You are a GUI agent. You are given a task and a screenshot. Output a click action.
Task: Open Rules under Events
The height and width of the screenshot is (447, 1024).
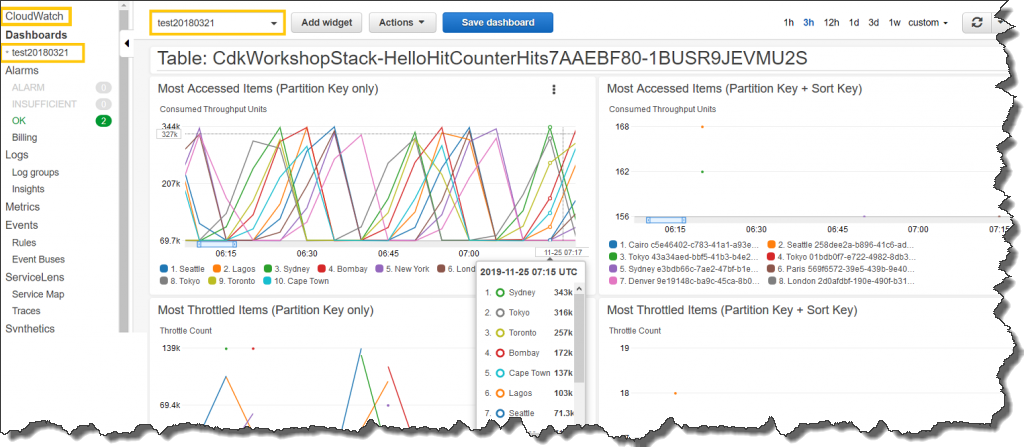pos(24,242)
